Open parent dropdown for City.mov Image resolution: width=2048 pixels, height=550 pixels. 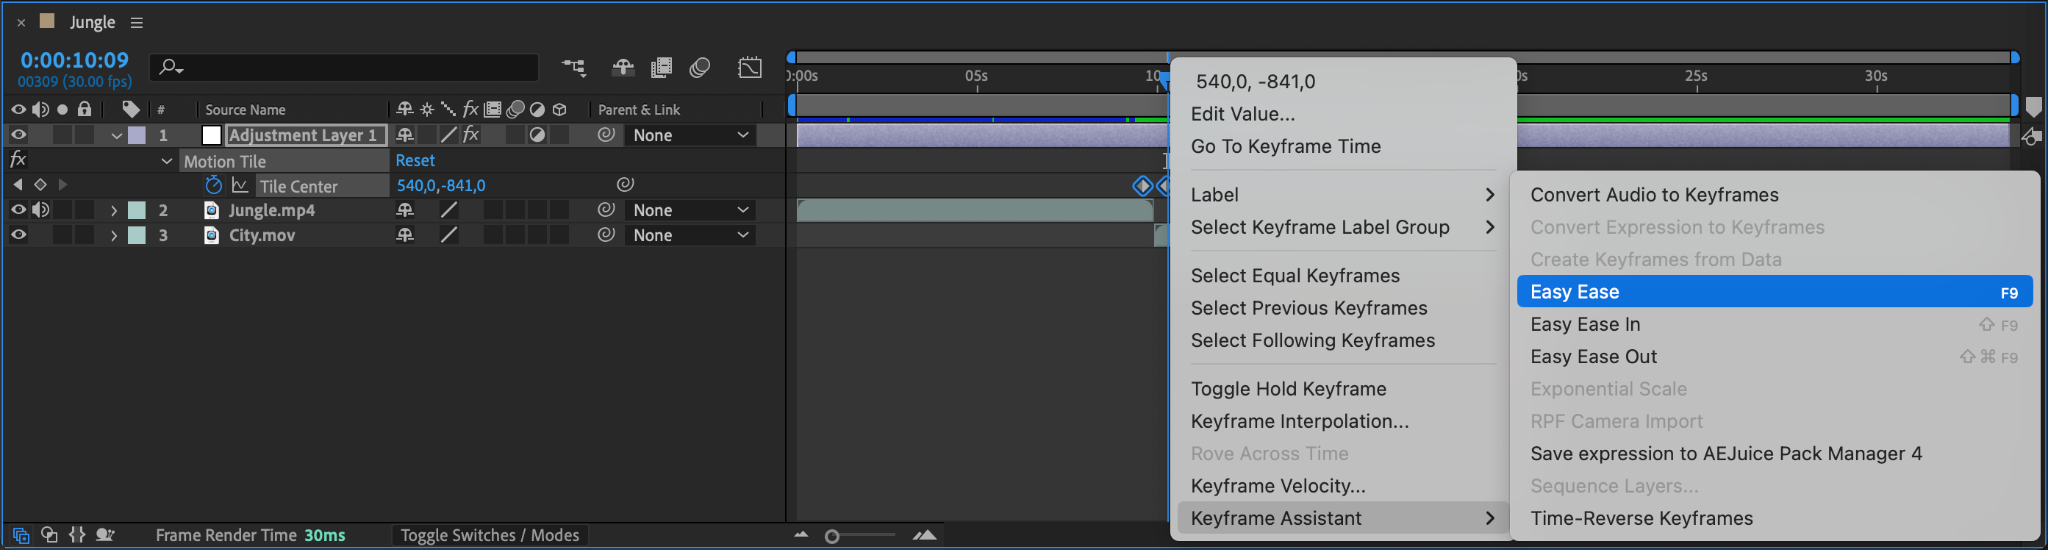[x=690, y=235]
